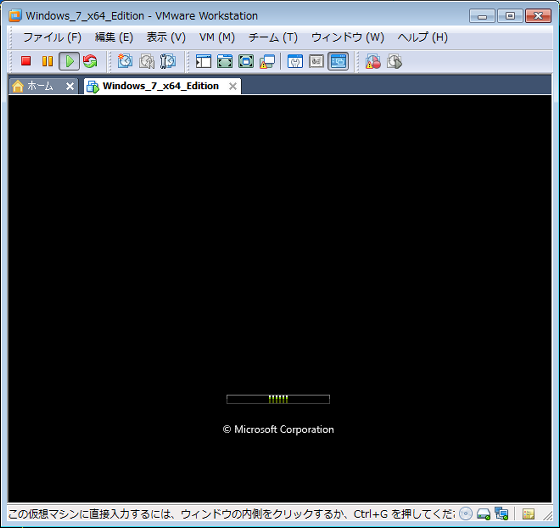Click the green Power On play button

tap(69, 61)
